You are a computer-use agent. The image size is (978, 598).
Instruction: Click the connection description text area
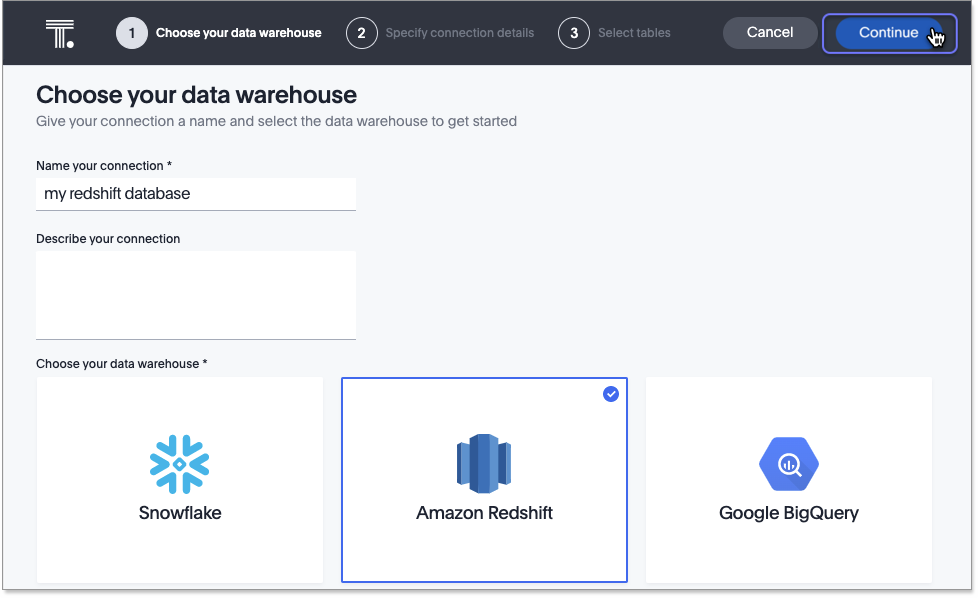pyautogui.click(x=196, y=294)
